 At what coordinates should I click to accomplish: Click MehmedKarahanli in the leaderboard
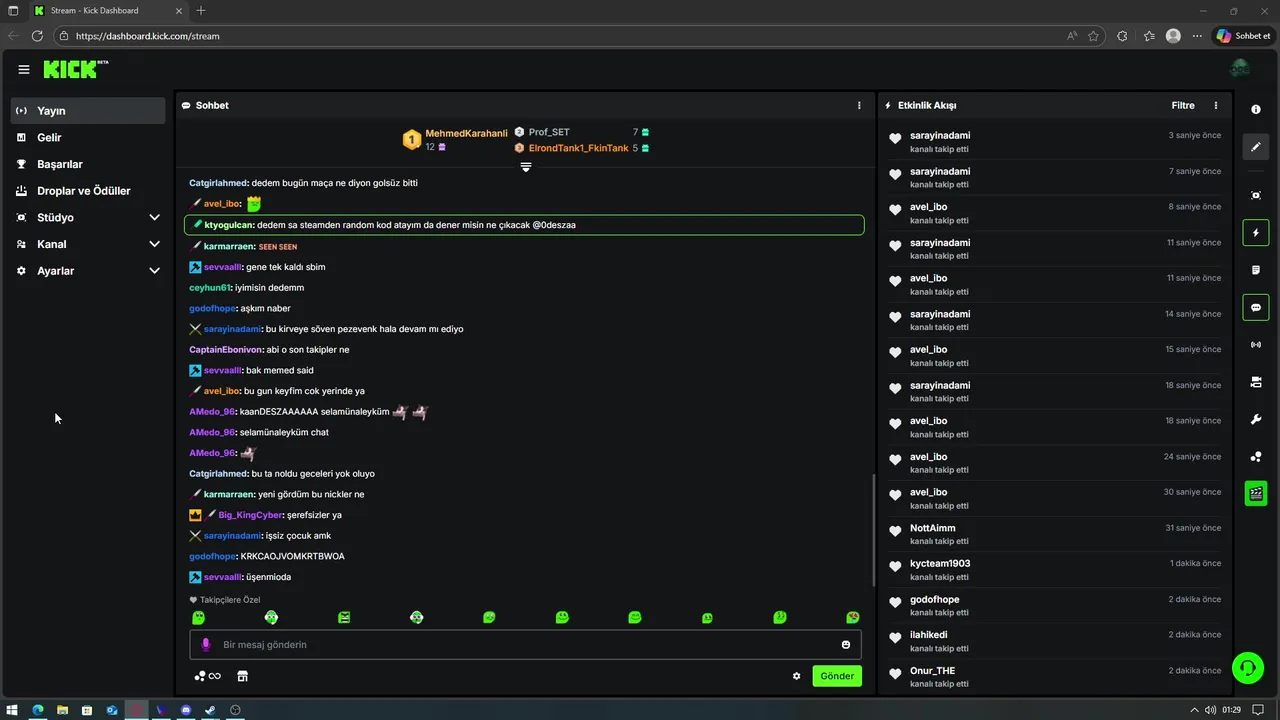467,133
